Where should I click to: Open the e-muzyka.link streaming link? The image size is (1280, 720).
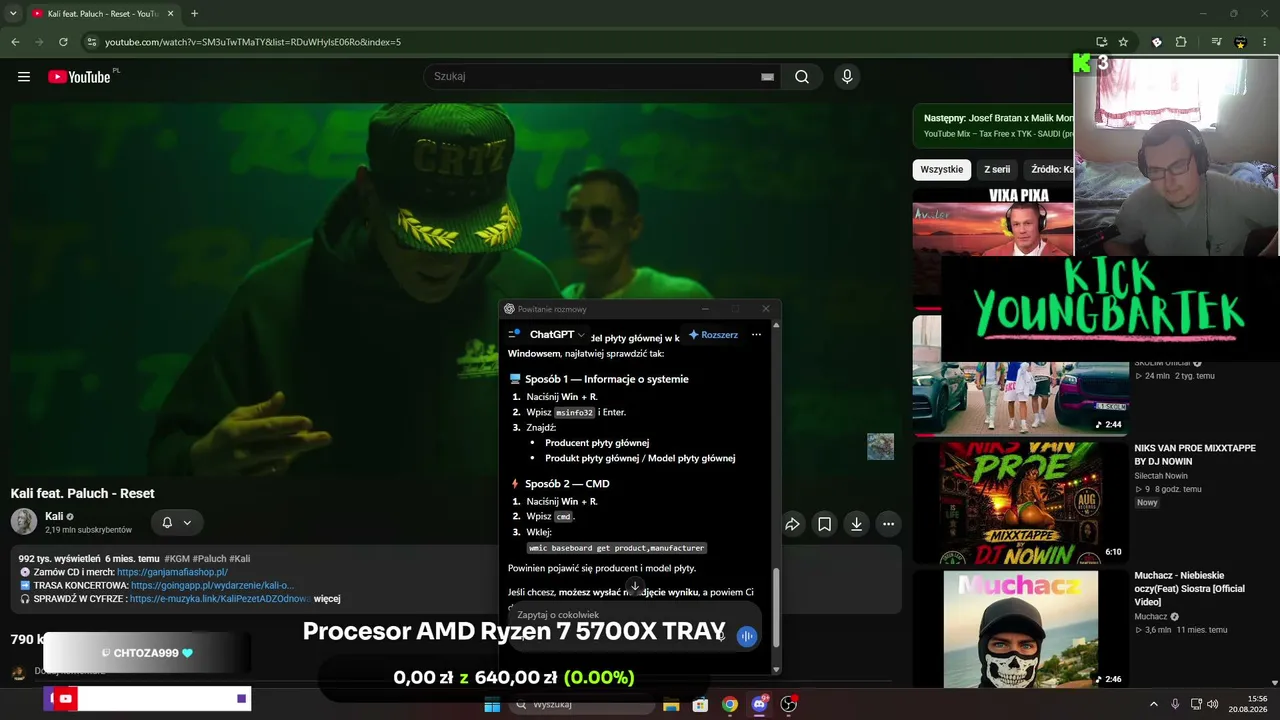219,599
